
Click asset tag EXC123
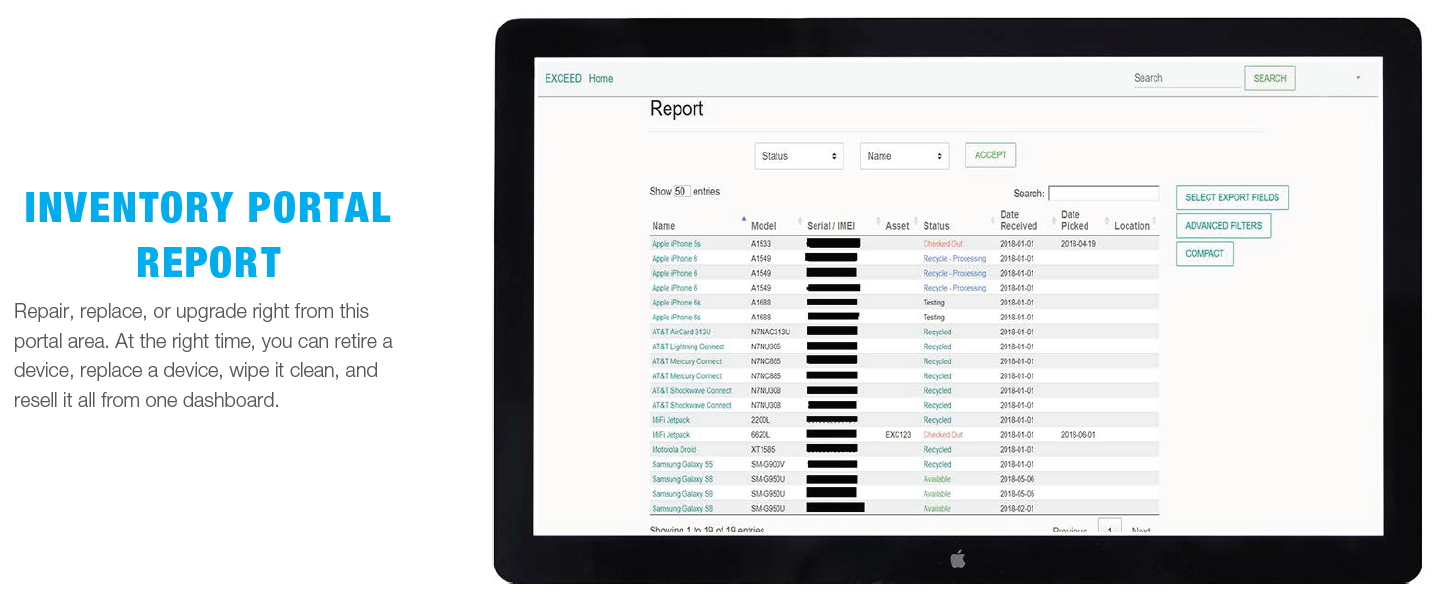tap(898, 435)
